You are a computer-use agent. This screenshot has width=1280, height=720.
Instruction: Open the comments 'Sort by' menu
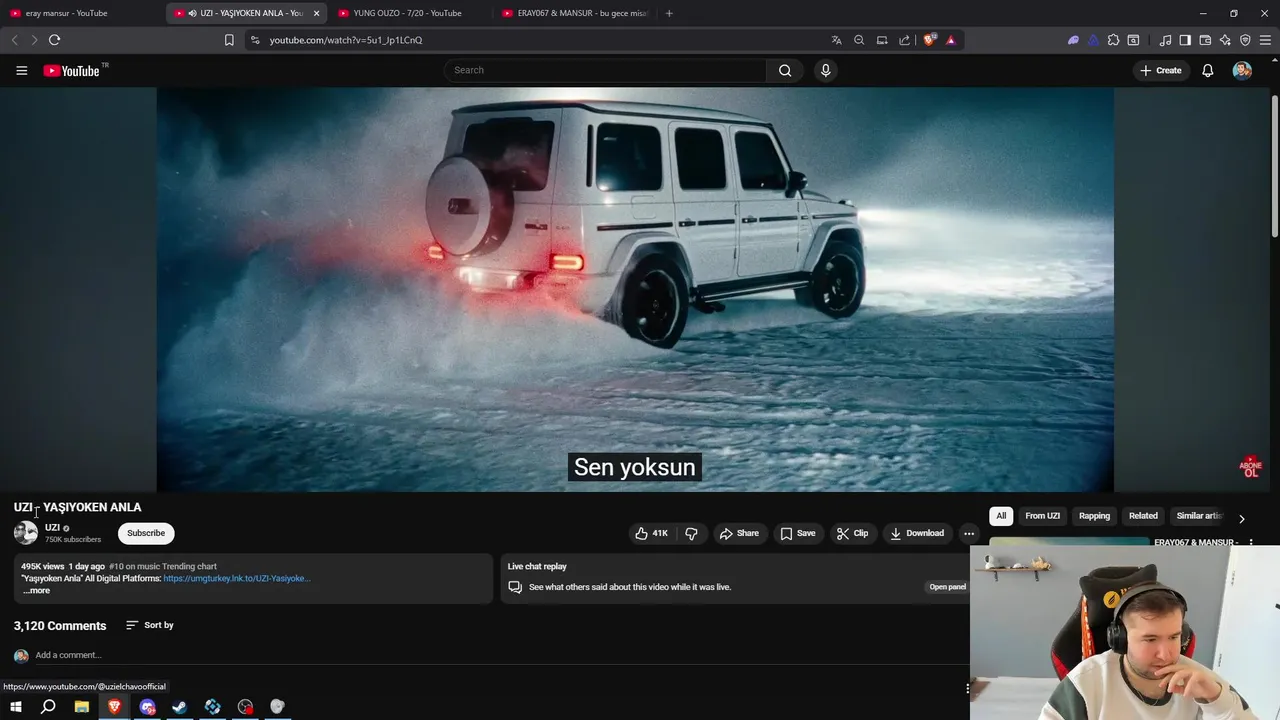pos(150,625)
